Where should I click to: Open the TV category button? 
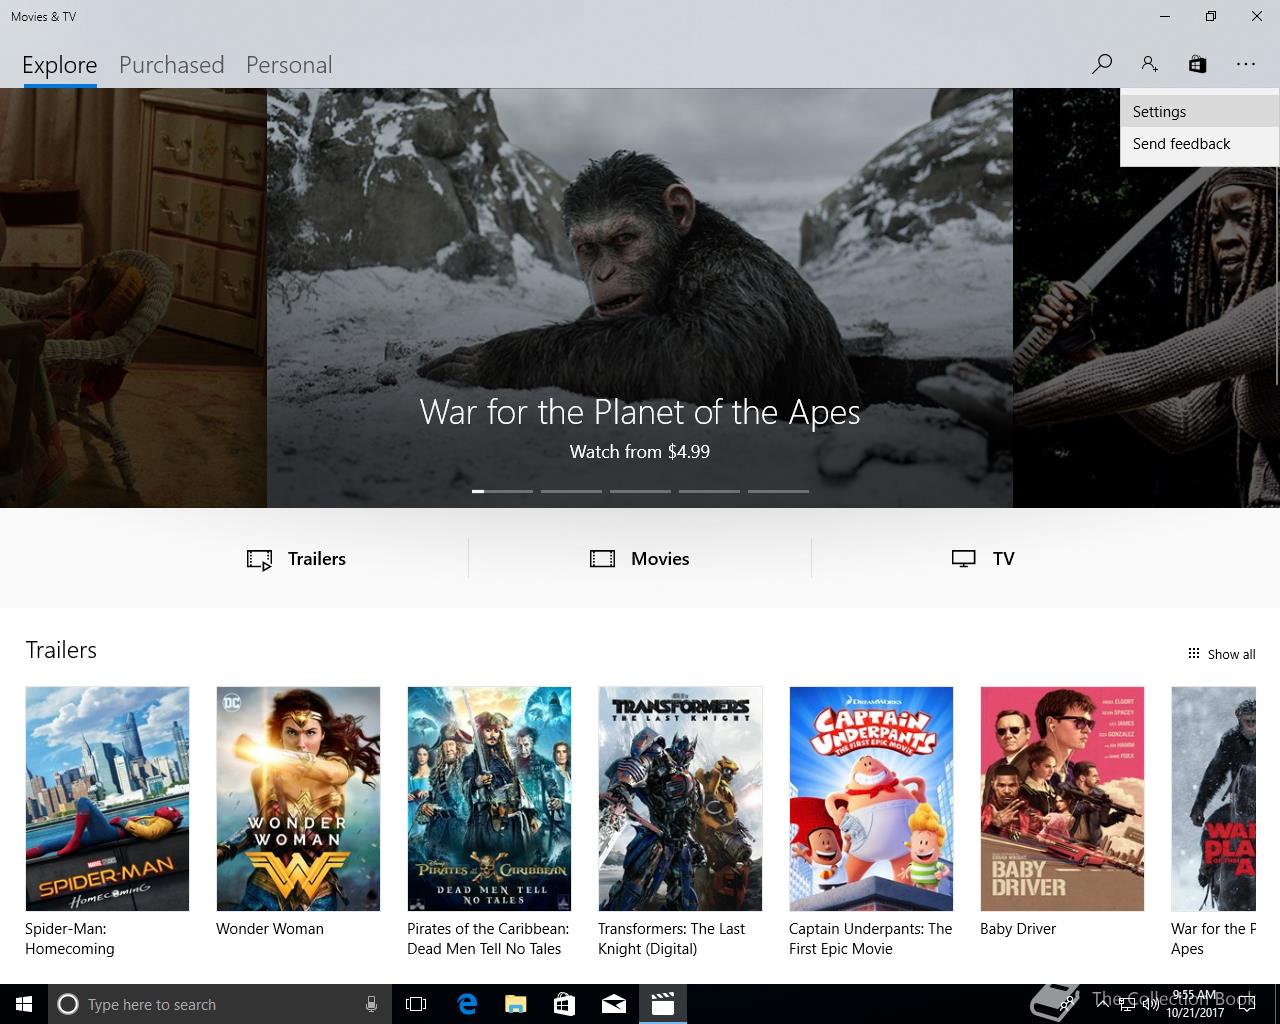(983, 559)
